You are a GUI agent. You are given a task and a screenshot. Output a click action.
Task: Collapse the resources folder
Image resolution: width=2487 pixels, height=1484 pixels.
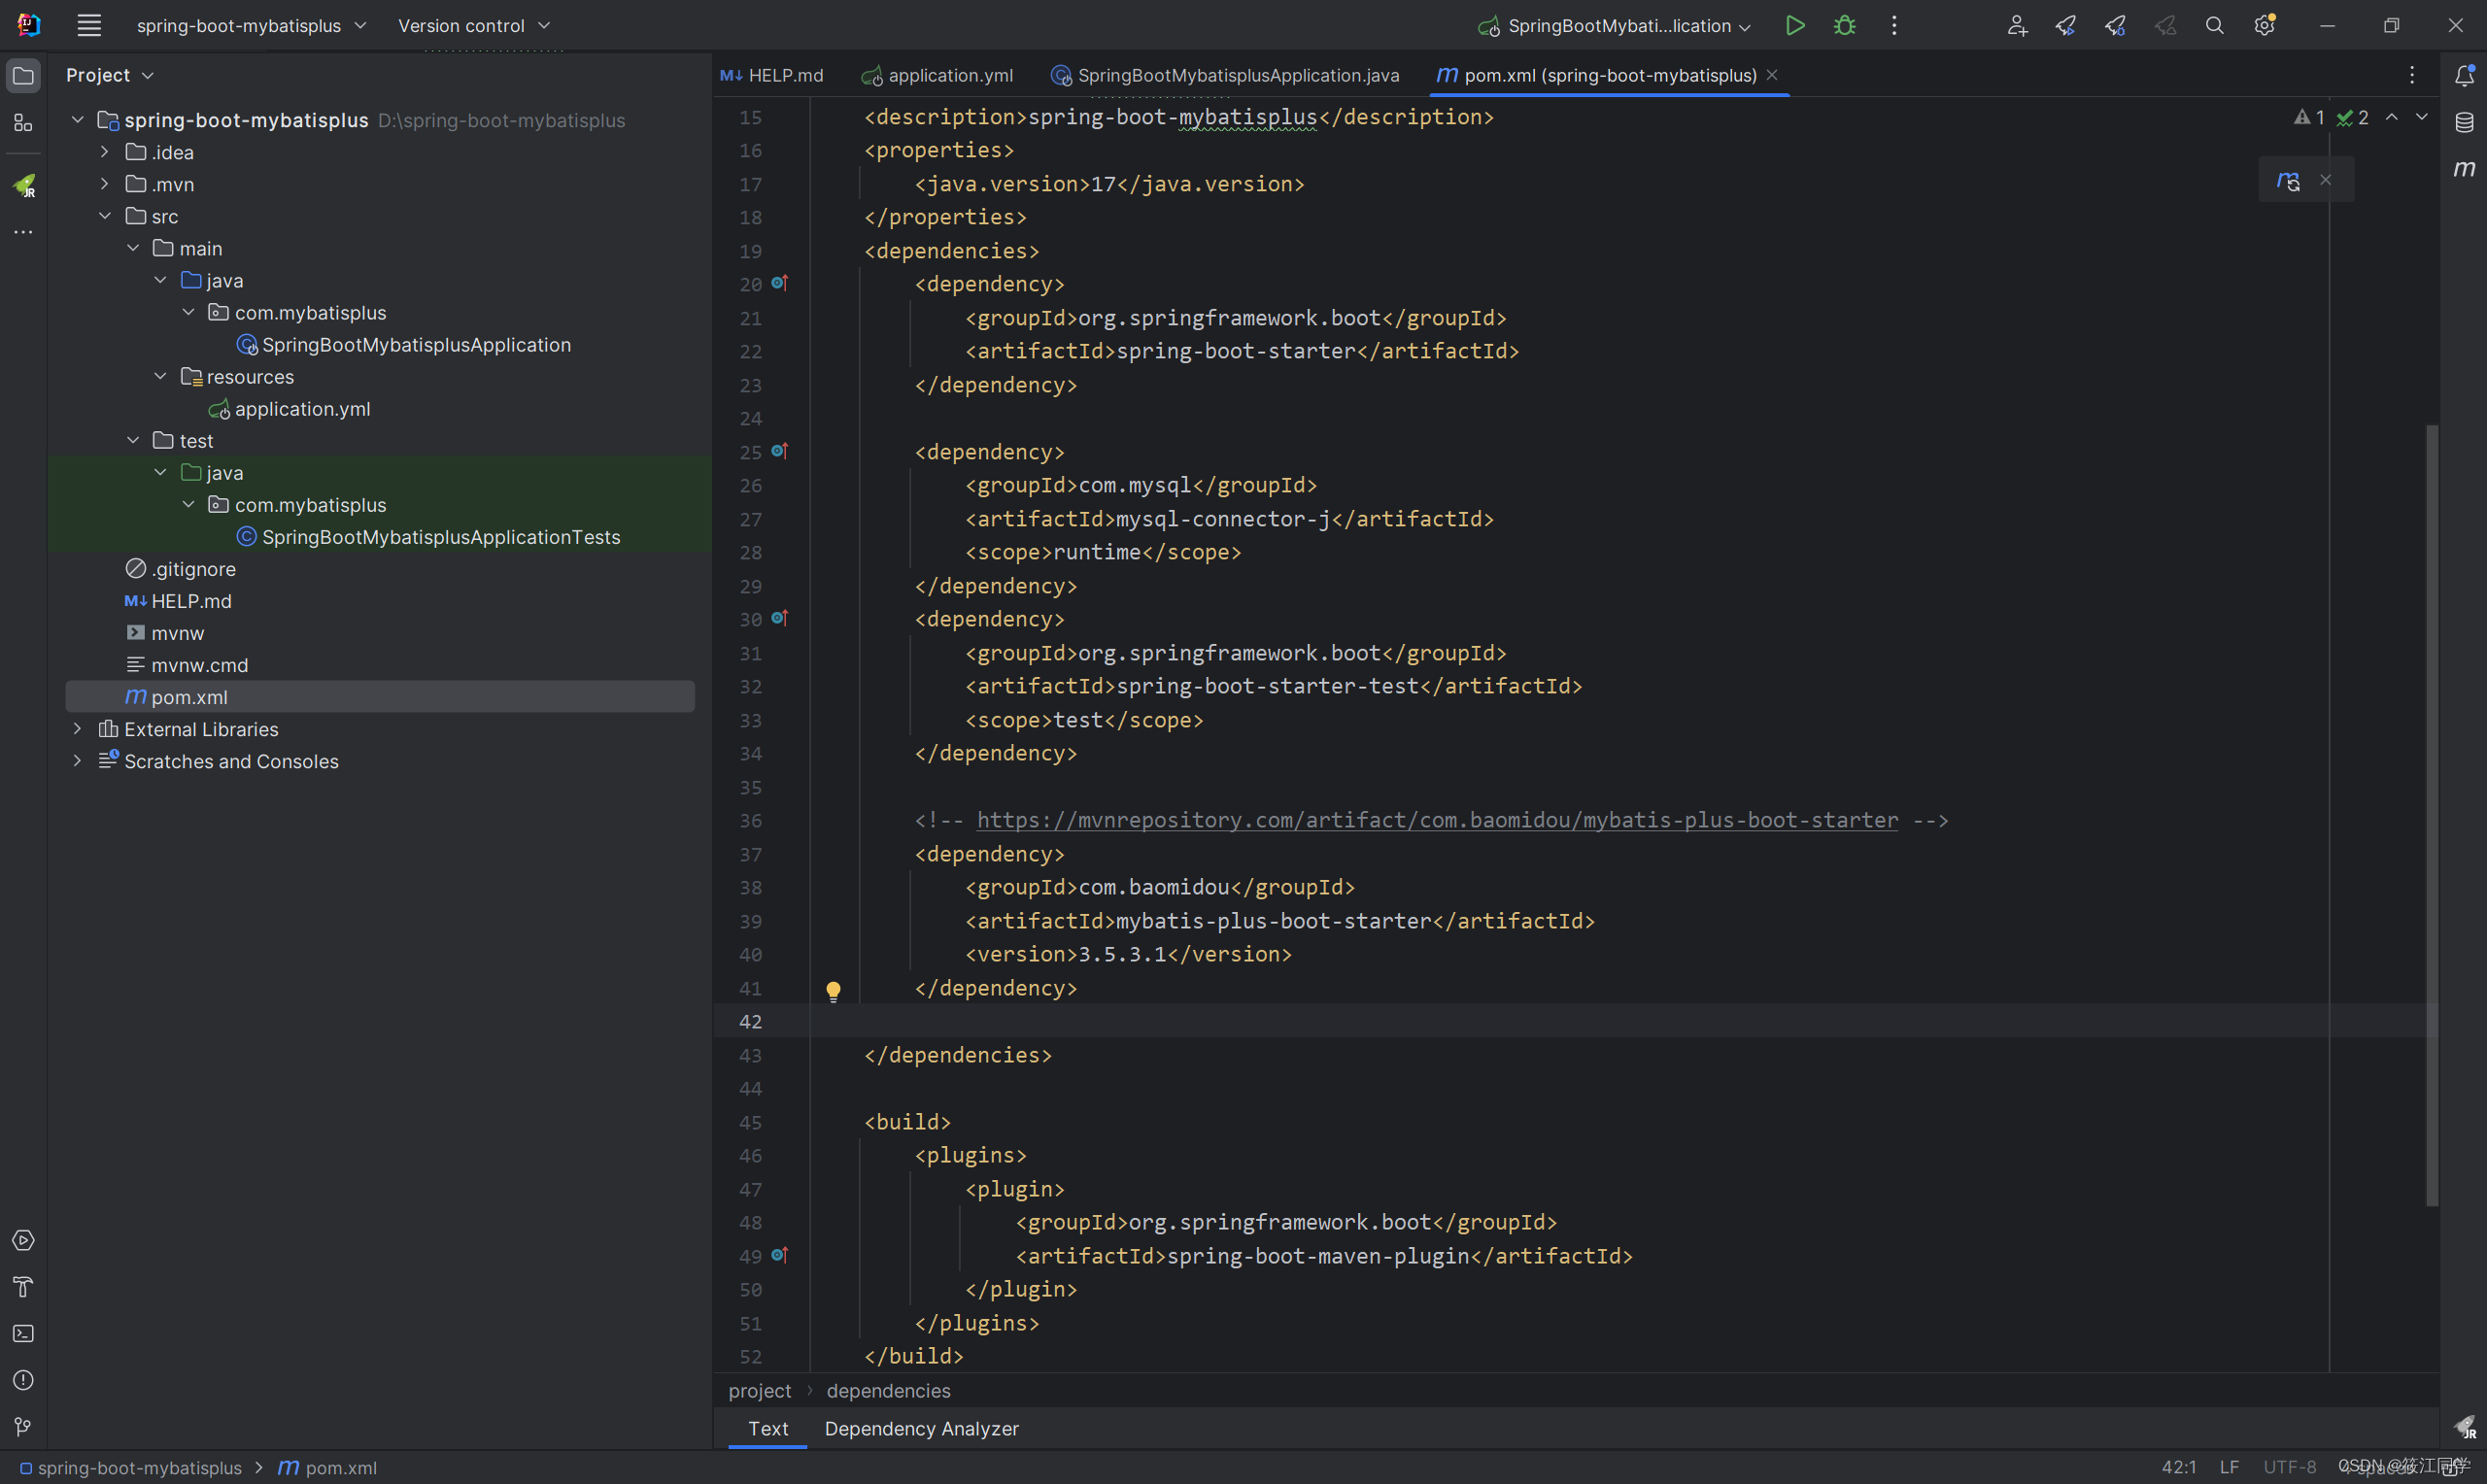(x=160, y=377)
